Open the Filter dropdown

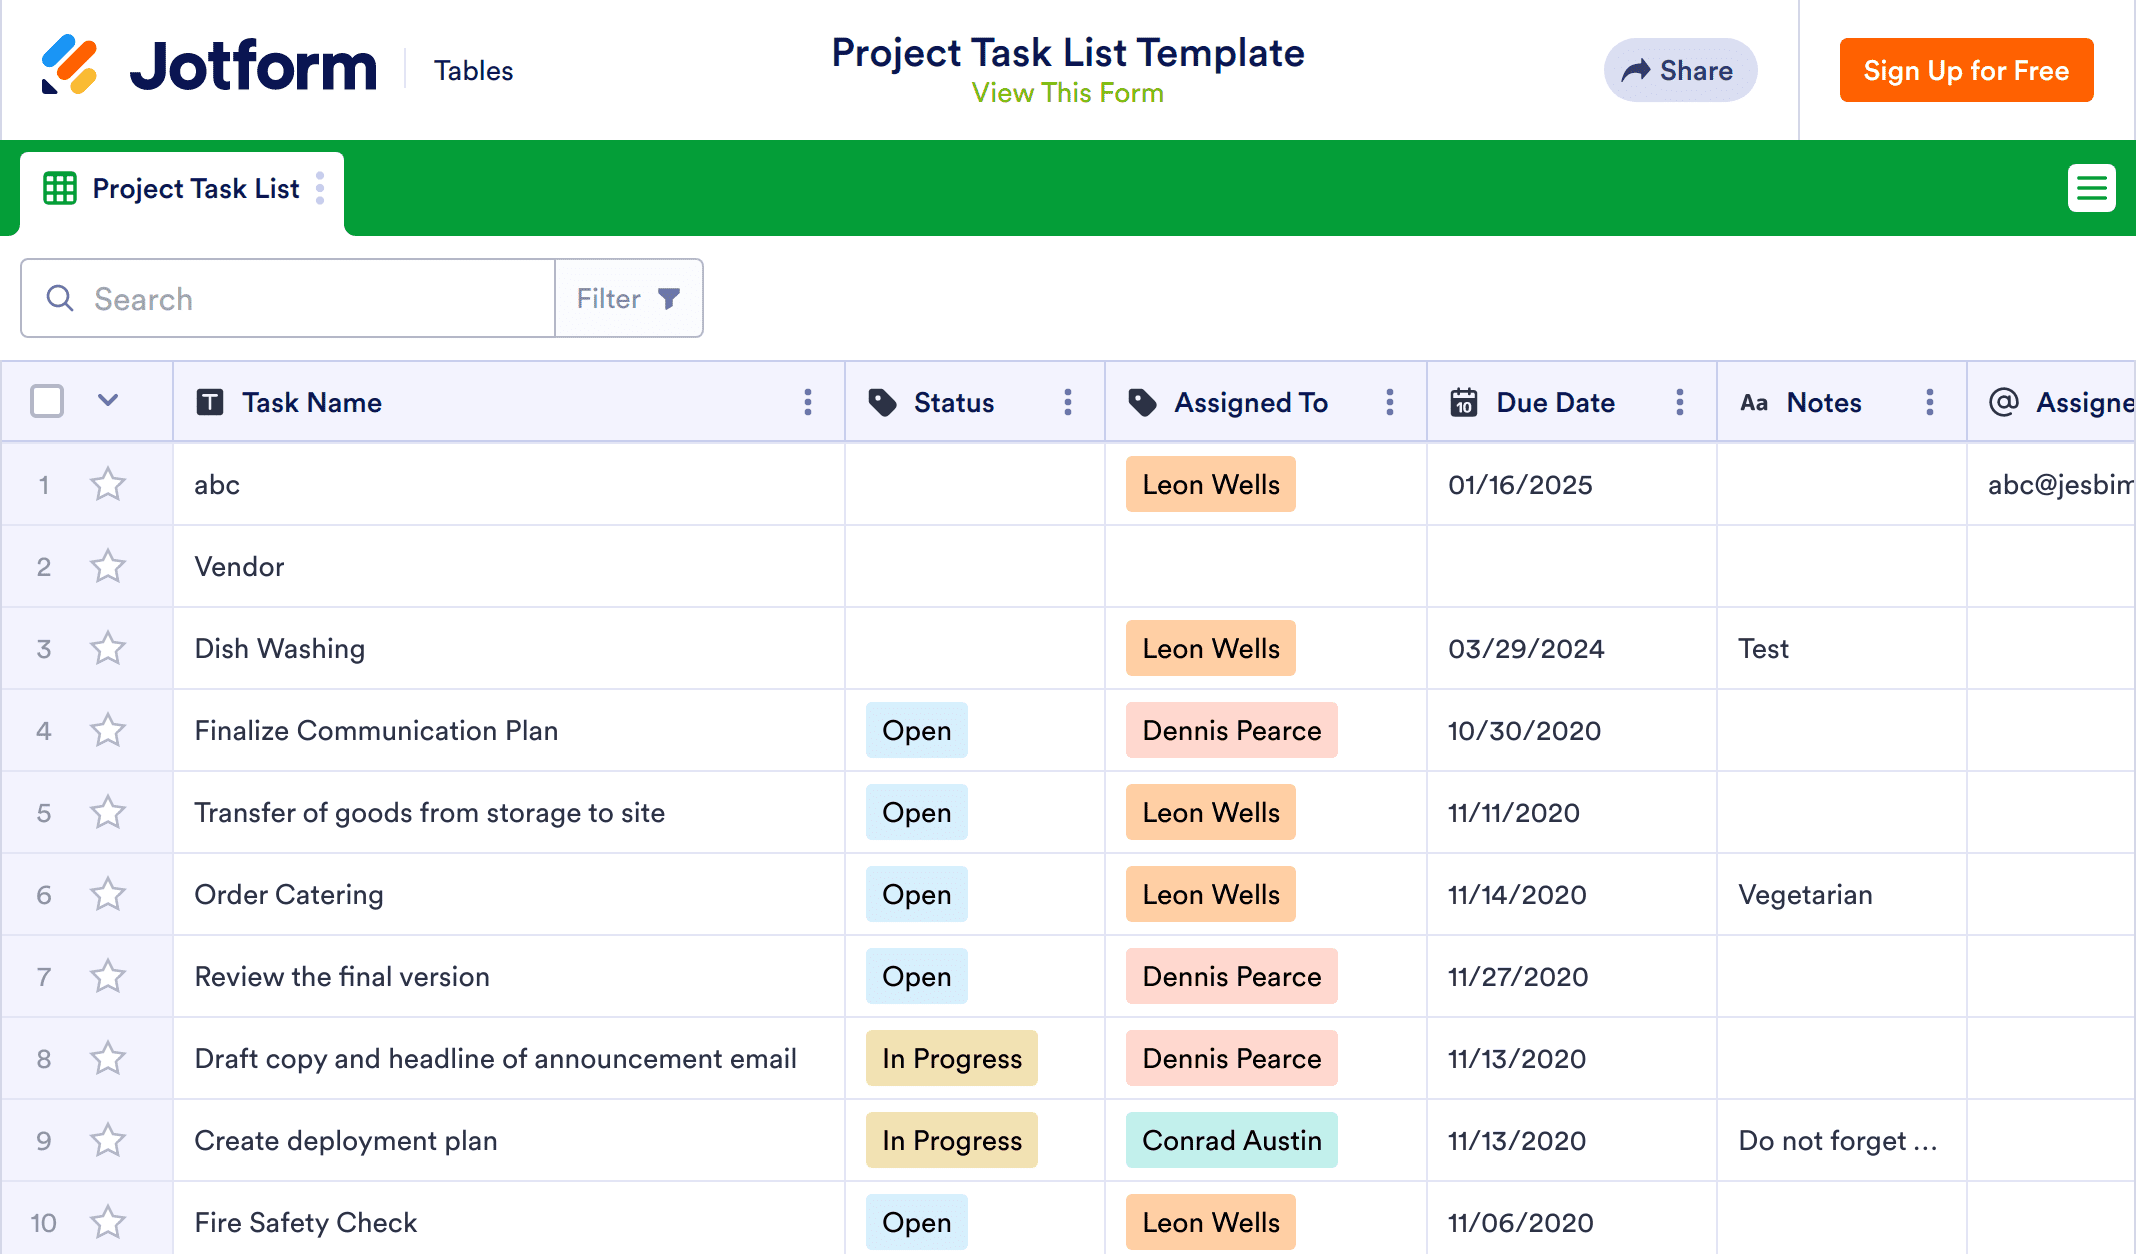628,299
